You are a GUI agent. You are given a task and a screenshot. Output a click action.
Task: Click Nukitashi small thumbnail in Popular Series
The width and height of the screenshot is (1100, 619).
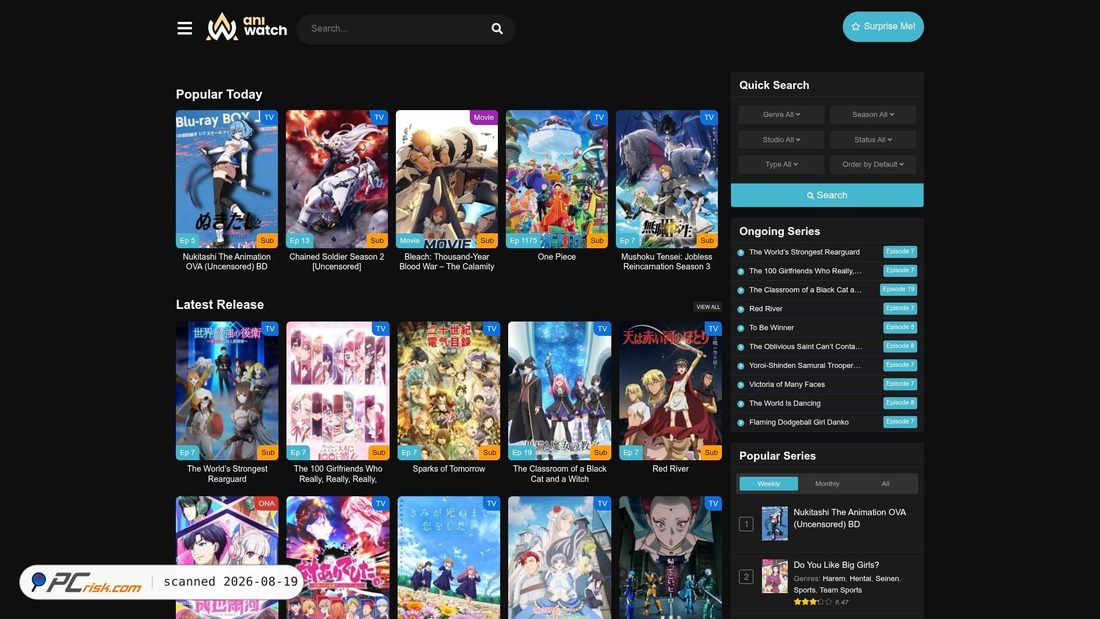(774, 524)
